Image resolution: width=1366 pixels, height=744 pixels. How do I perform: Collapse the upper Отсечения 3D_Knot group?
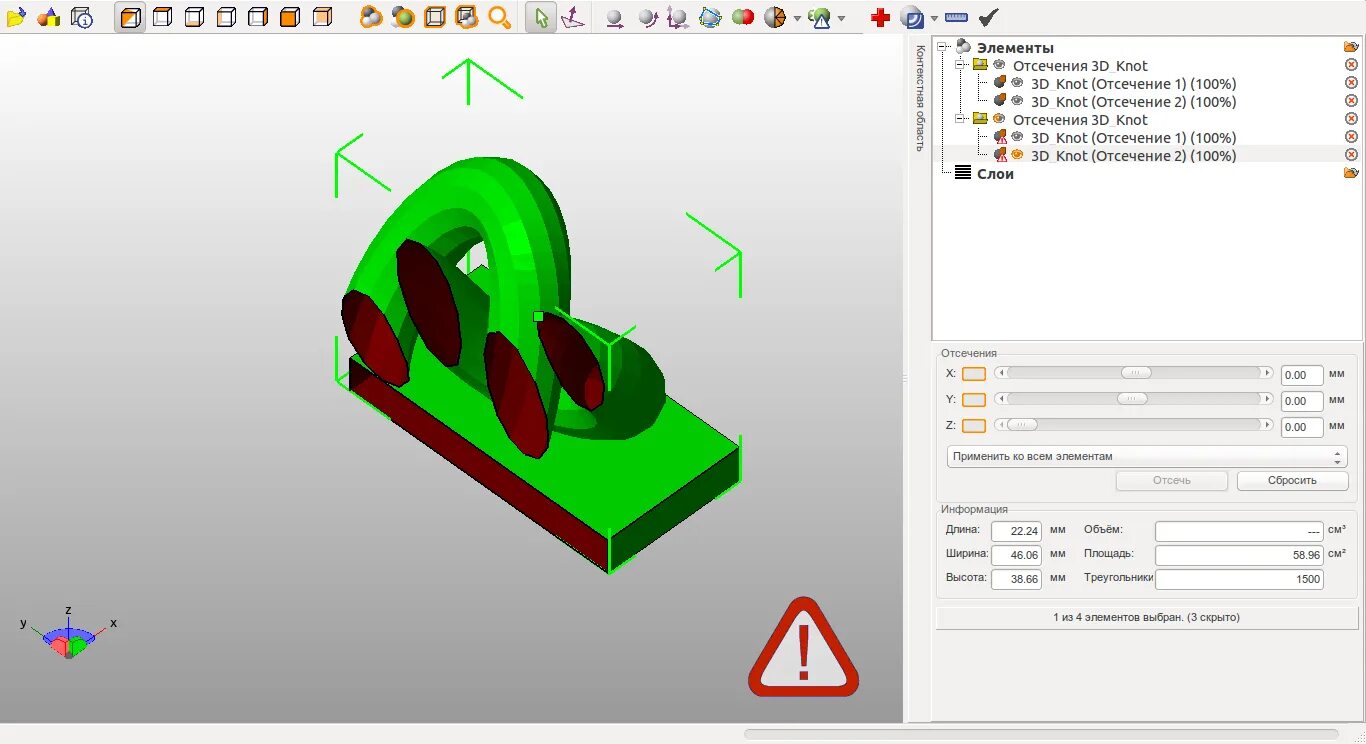(961, 65)
